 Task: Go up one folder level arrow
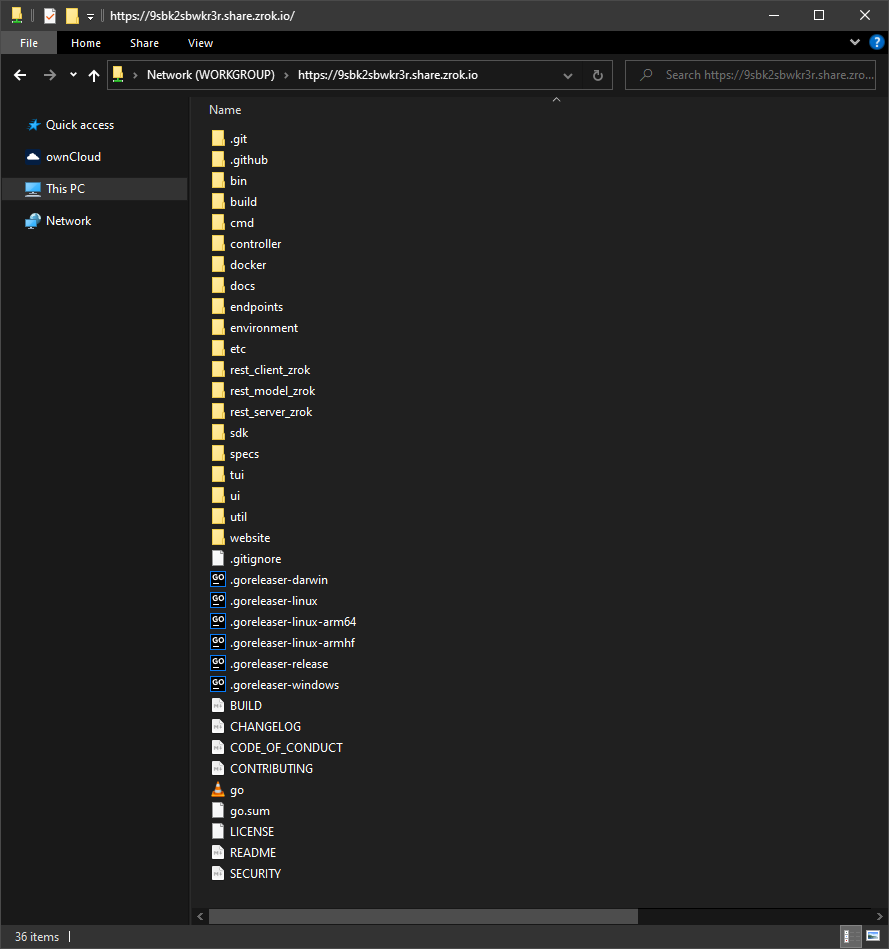(x=93, y=75)
